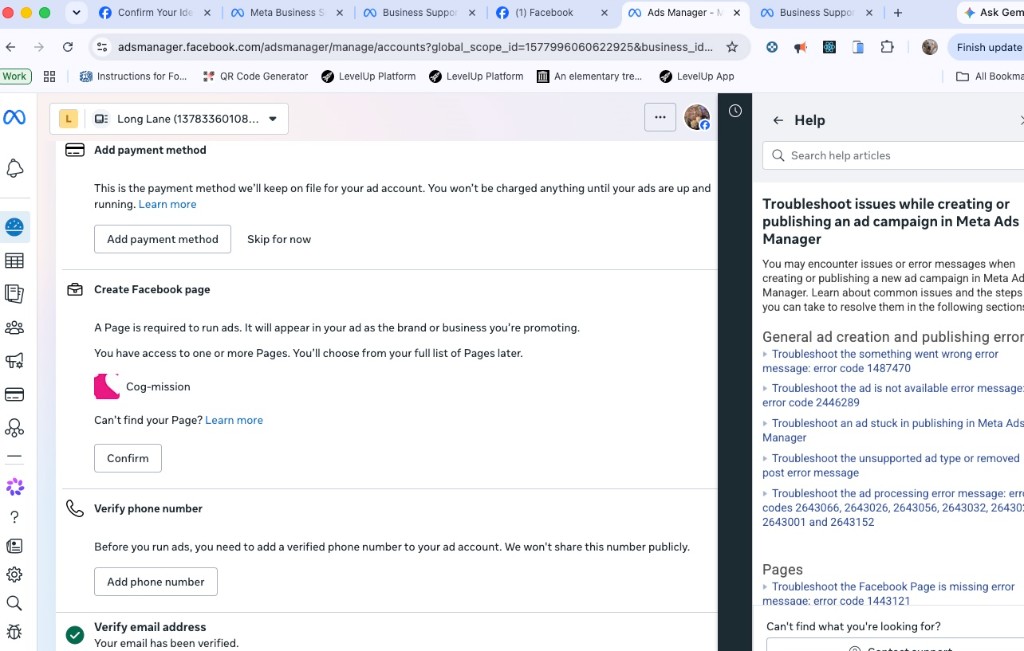This screenshot has width=1024, height=651.
Task: Open LevelUp App bookmark
Action: coord(696,76)
